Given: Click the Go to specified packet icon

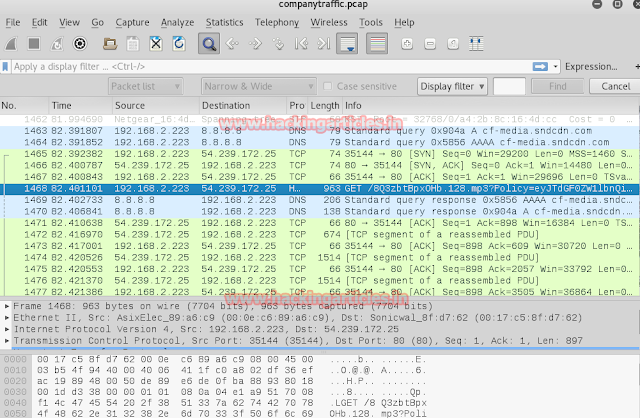Looking at the screenshot, I should pyautogui.click(x=278, y=44).
